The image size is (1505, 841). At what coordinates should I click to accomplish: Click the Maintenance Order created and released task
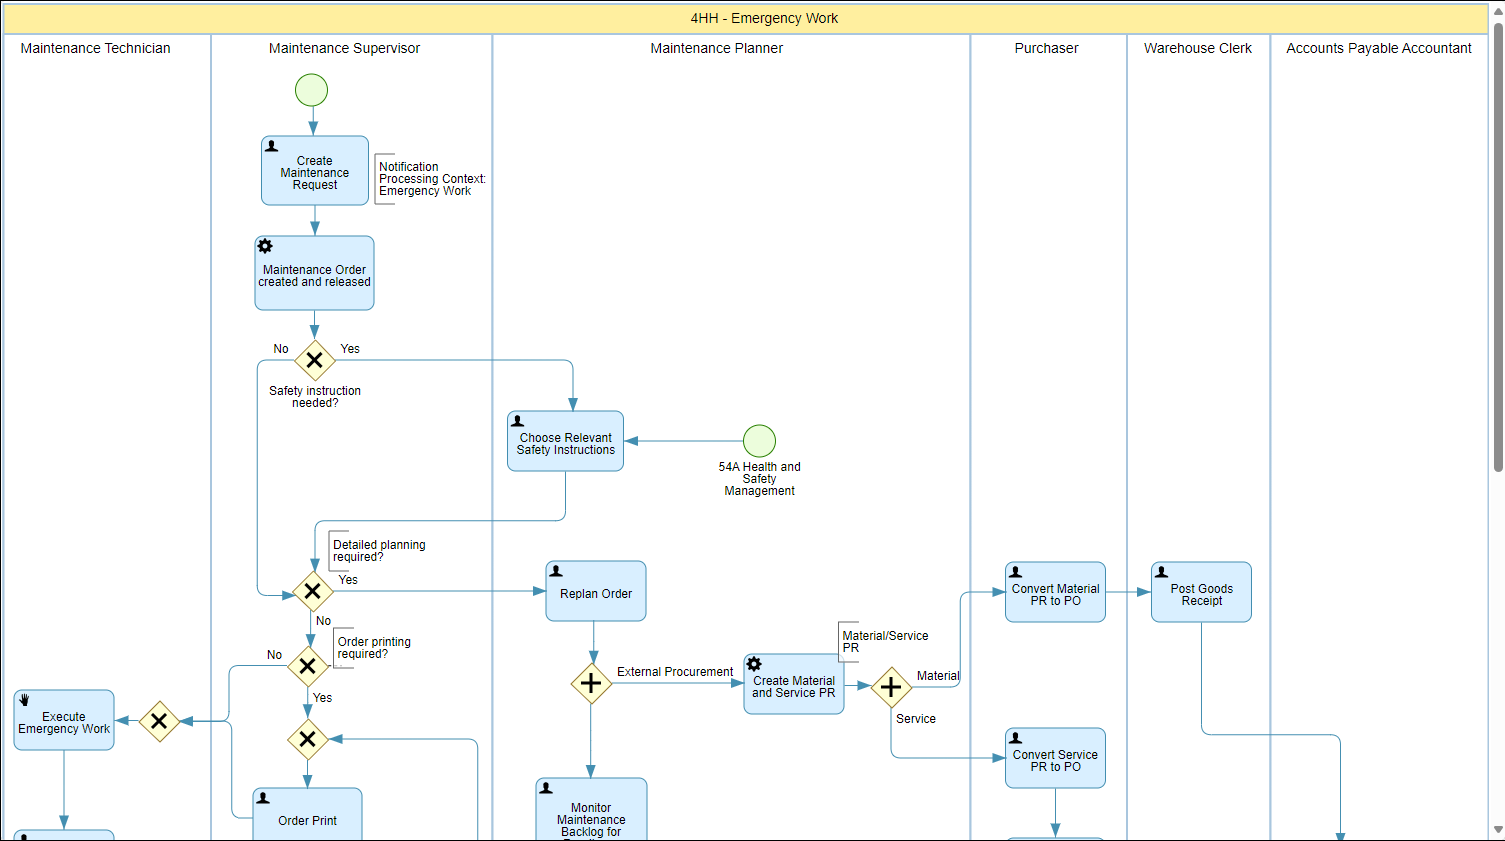coord(315,273)
